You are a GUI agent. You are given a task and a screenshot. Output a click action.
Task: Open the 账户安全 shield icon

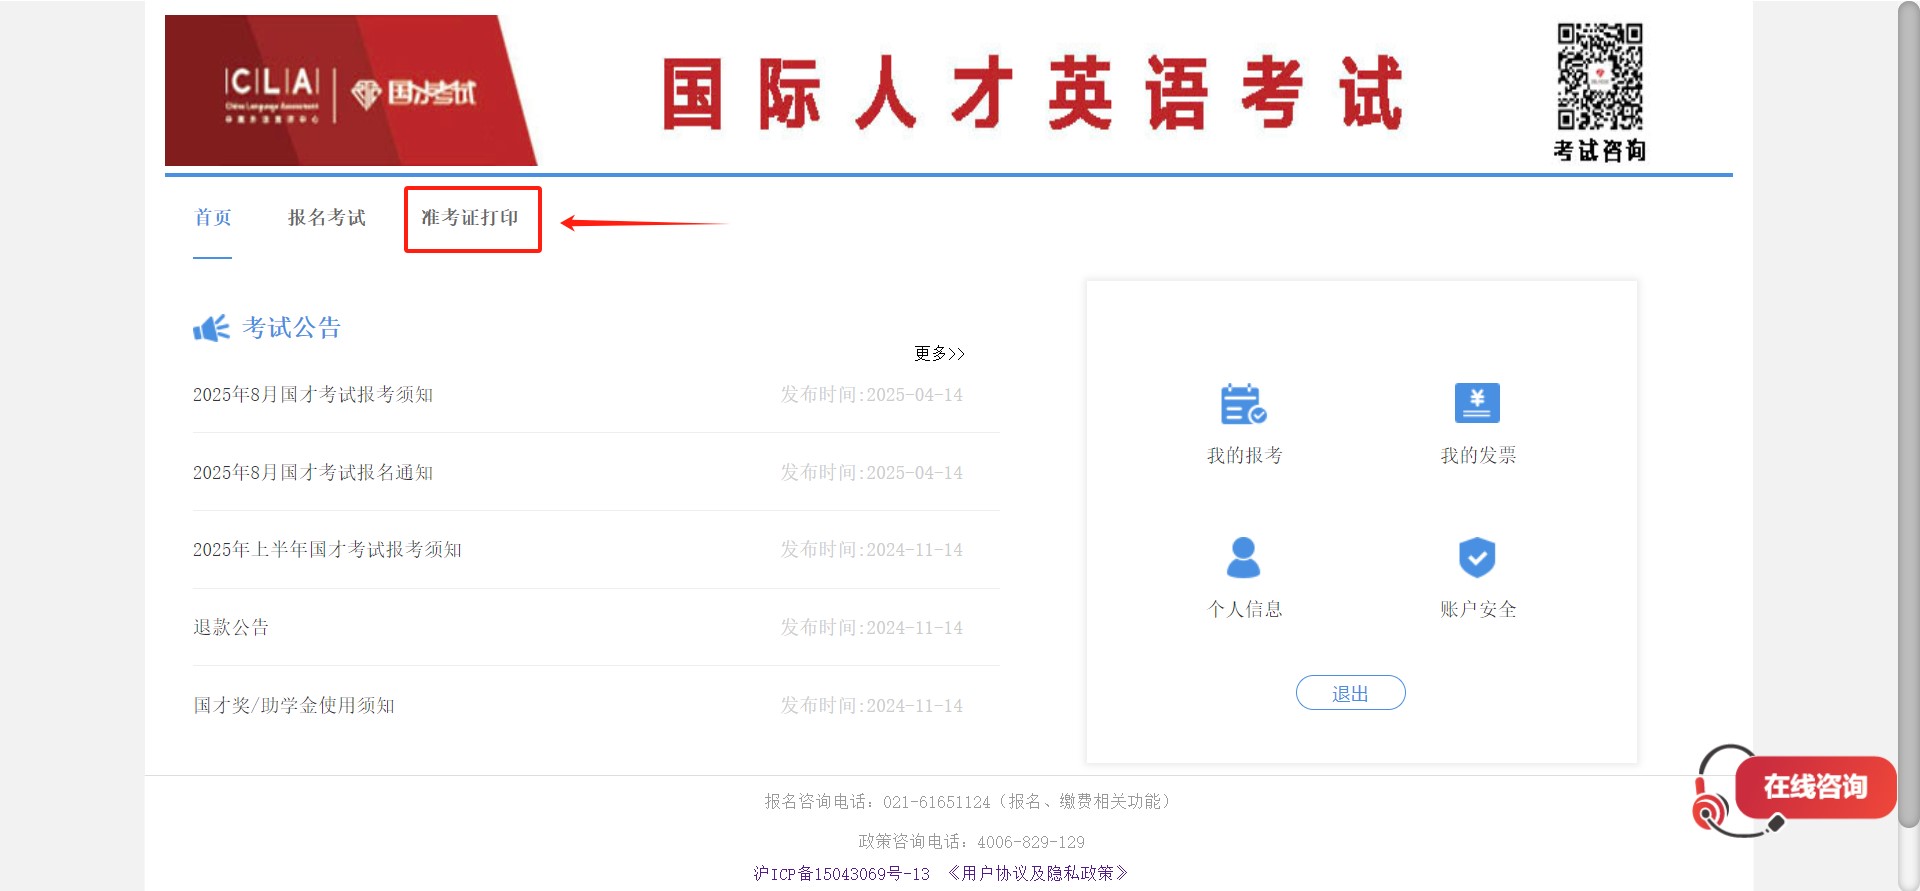point(1477,557)
